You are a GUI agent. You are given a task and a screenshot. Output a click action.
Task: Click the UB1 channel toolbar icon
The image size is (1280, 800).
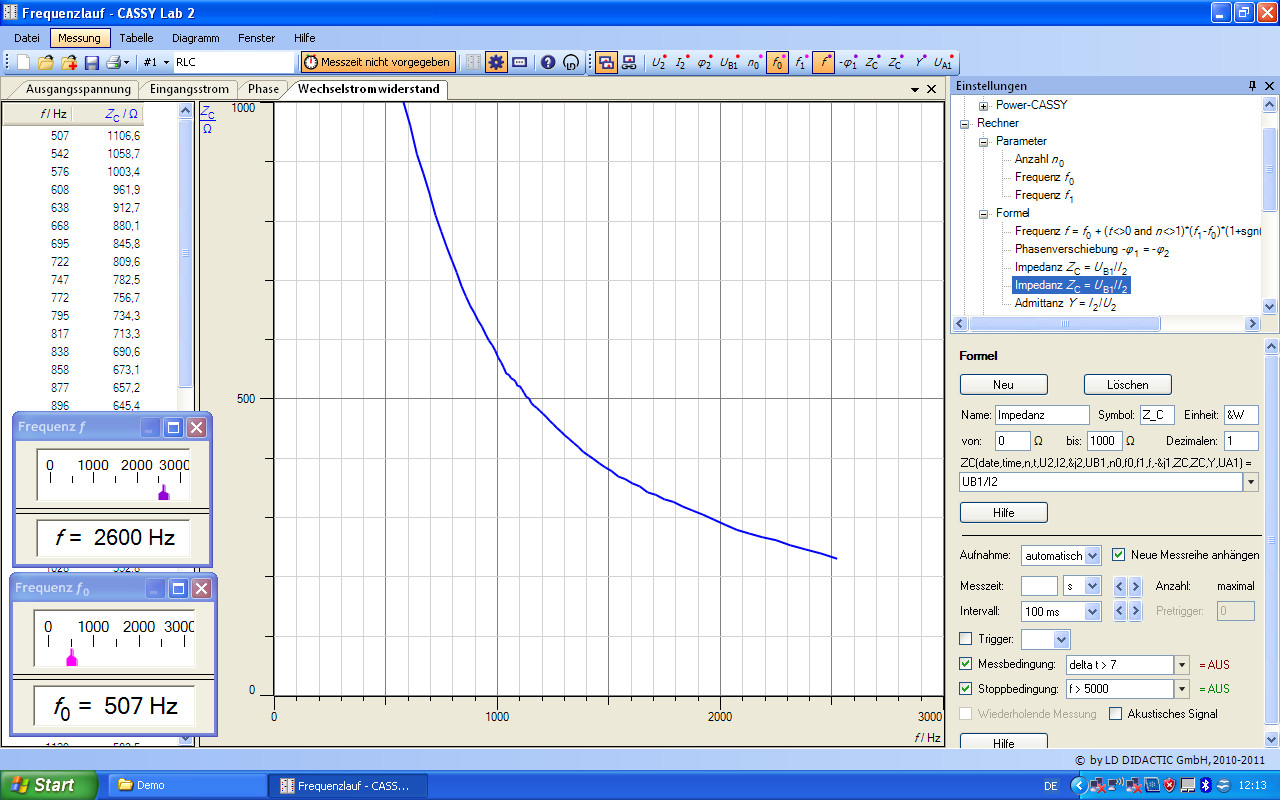coord(729,62)
